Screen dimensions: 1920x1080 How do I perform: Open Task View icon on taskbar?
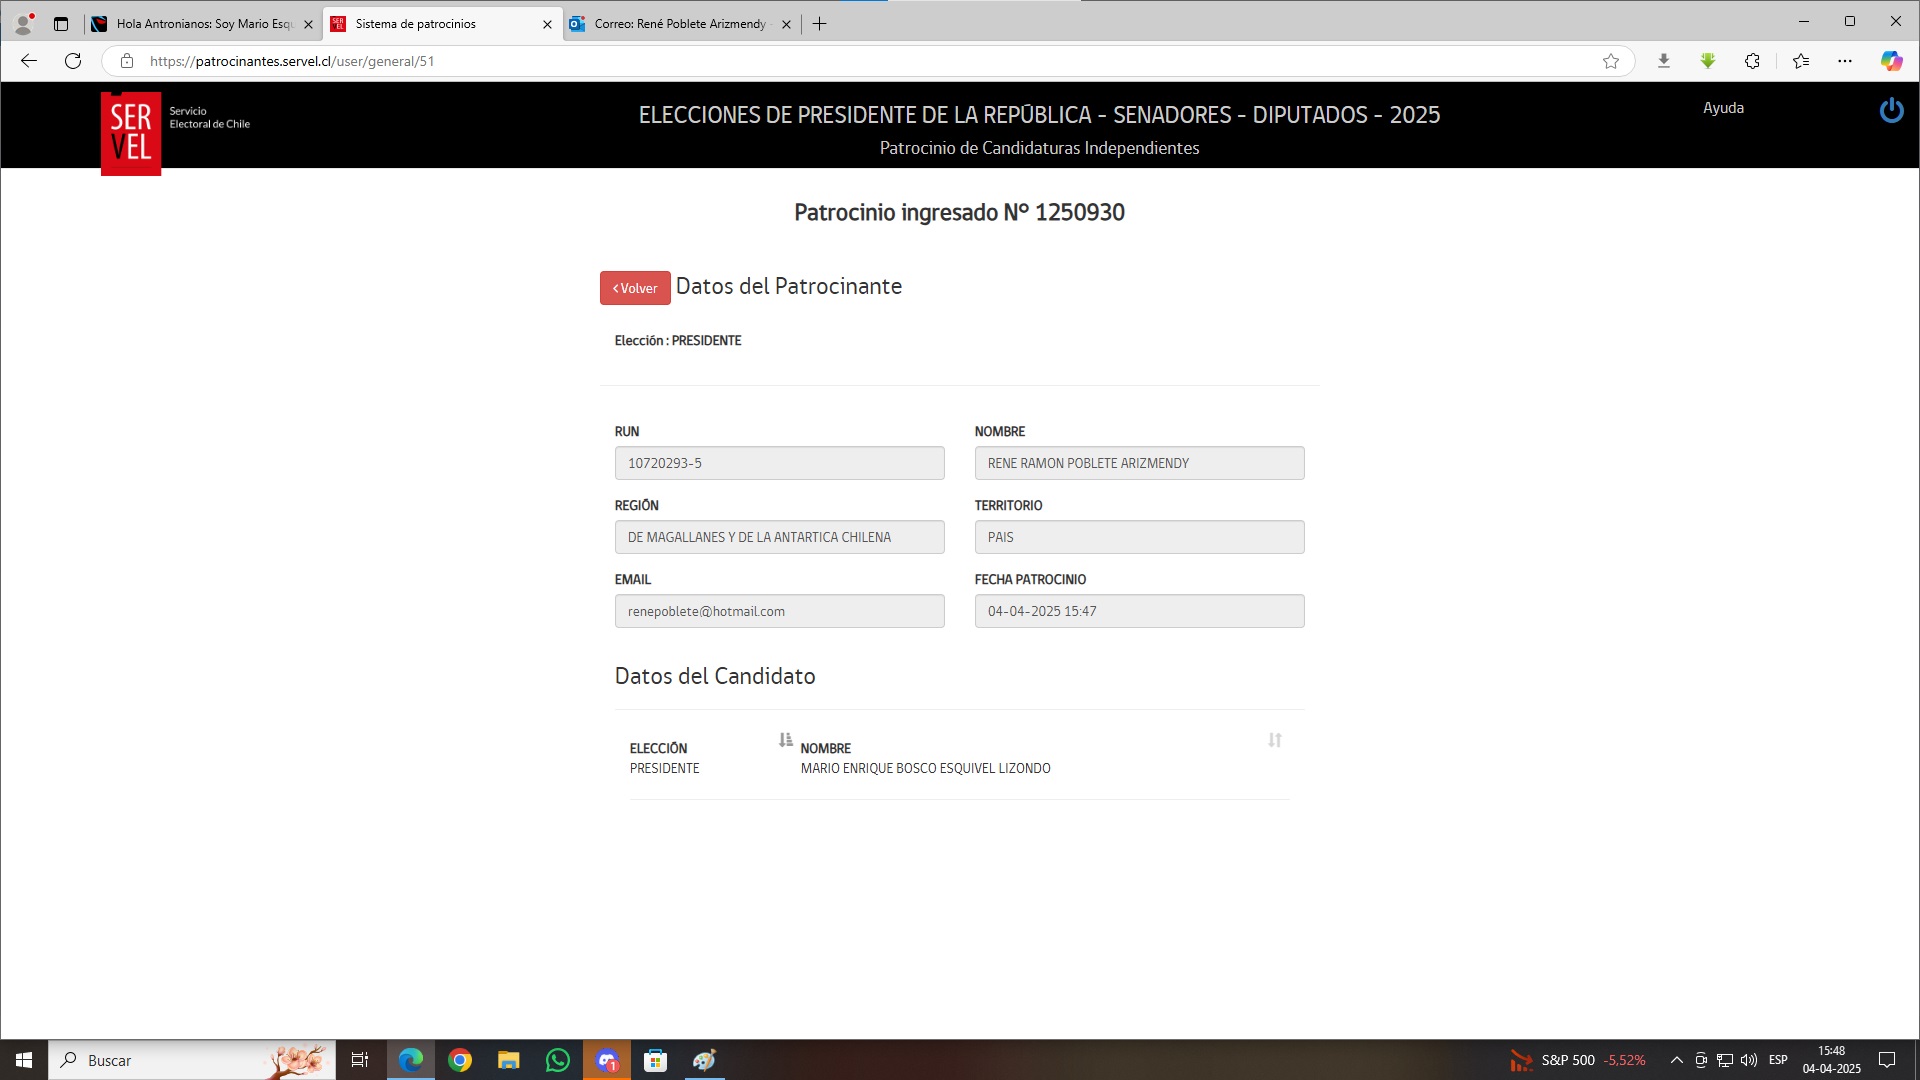tap(360, 1060)
